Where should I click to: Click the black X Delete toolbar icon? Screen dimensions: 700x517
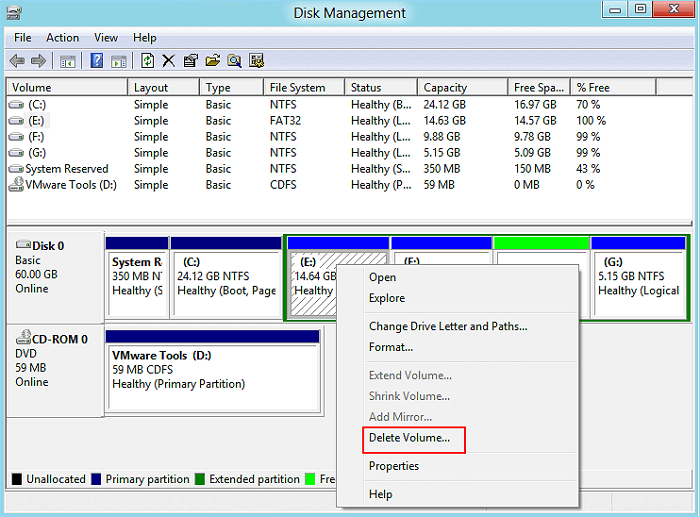click(168, 61)
